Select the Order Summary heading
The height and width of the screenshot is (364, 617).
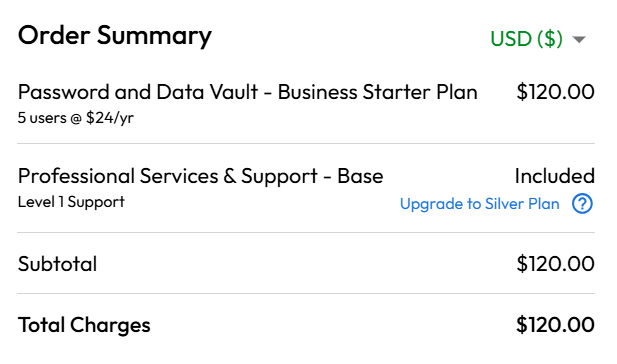click(x=115, y=36)
